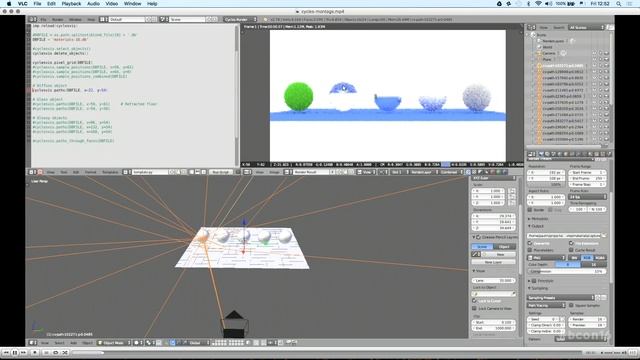Set color depth to 16
640x360 pixels.
pyautogui.click(x=593, y=264)
